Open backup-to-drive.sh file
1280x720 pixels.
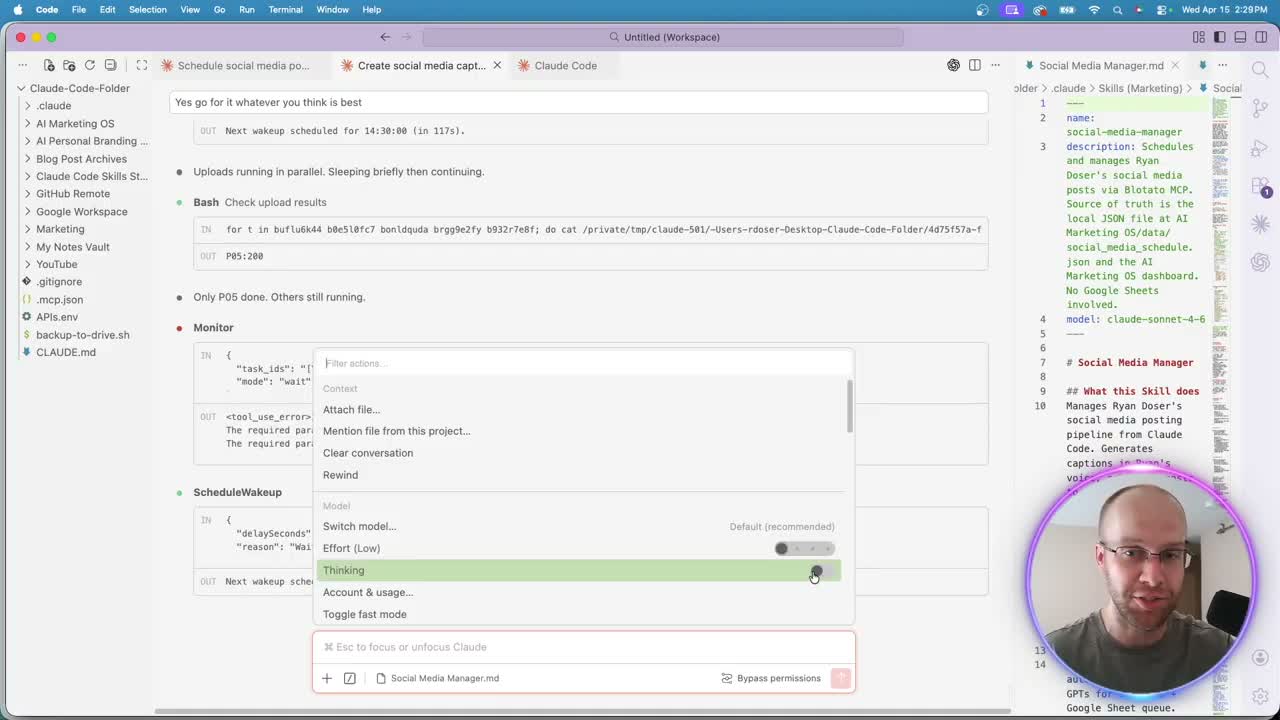tap(82, 335)
